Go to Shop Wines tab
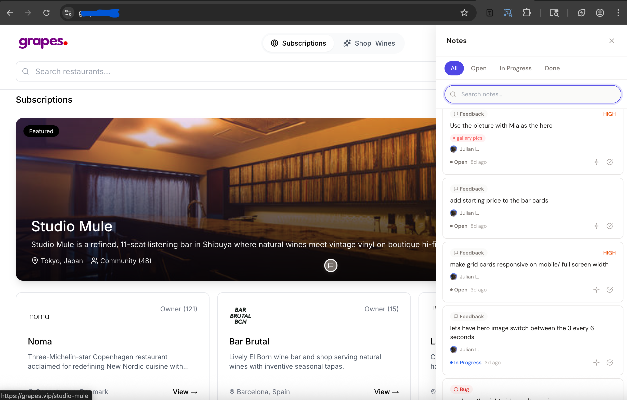This screenshot has width=627, height=400. click(x=368, y=43)
